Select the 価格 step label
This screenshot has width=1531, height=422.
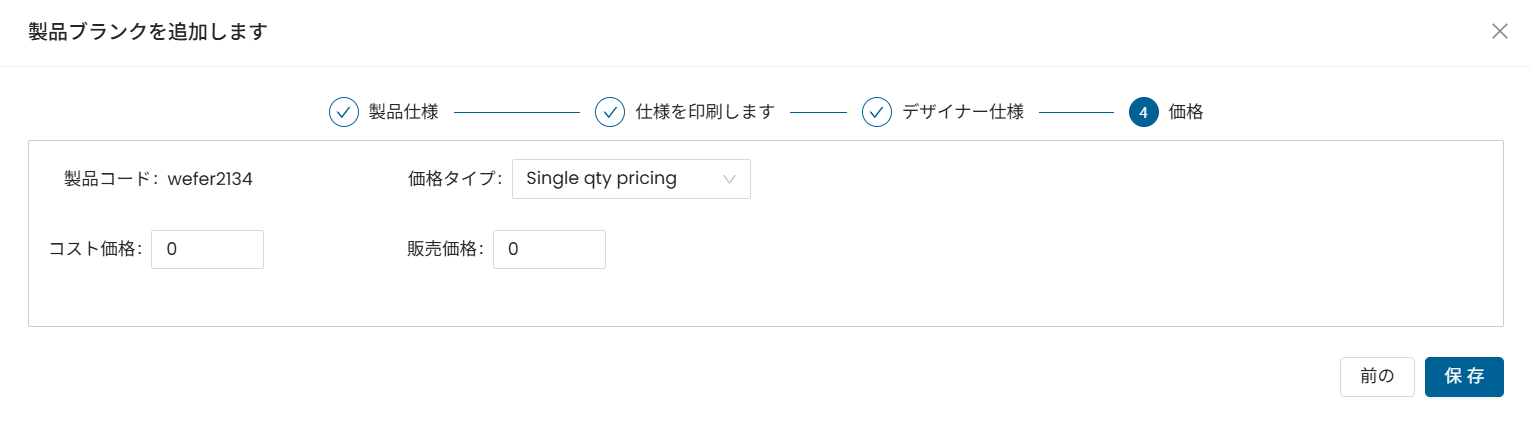point(1186,112)
